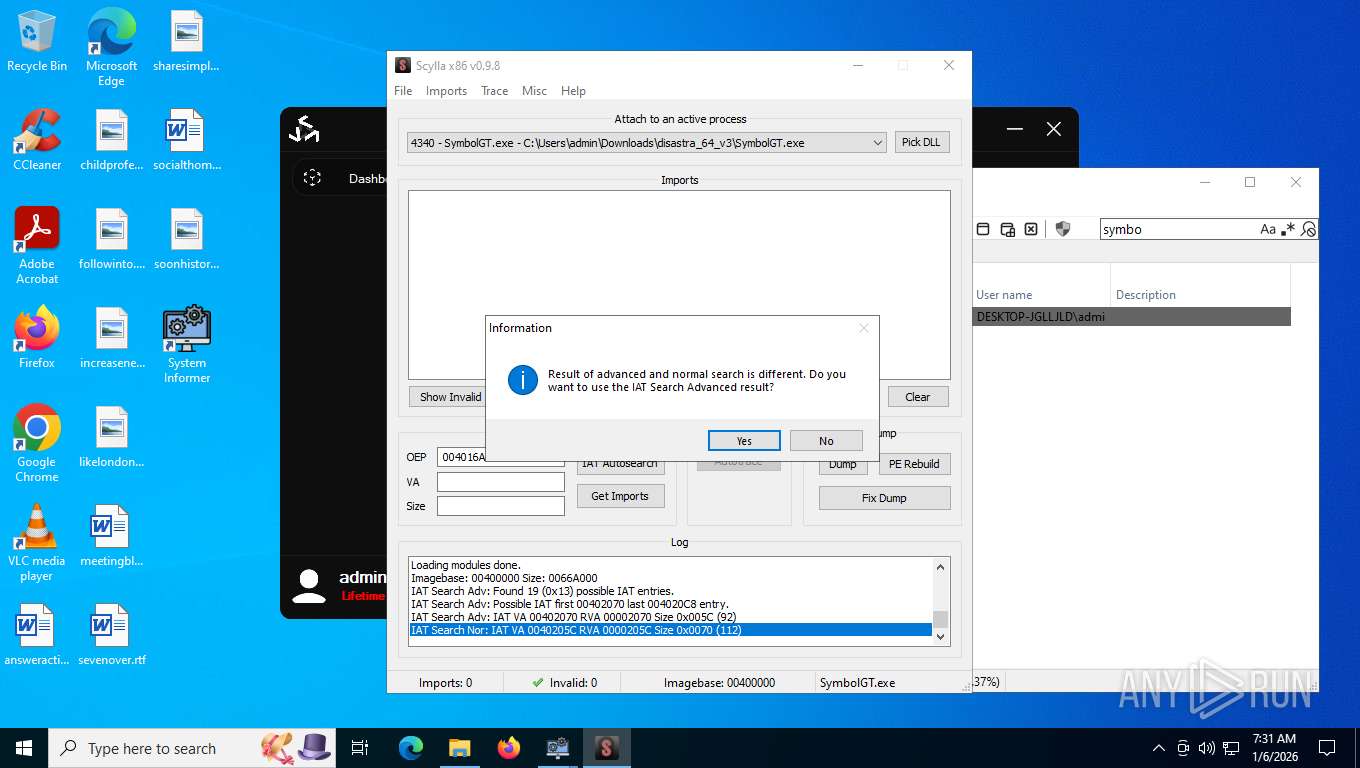Click the Dashboard crosshair icon in dark app
Screen dimensions: 1360x768
pyautogui.click(x=312, y=178)
